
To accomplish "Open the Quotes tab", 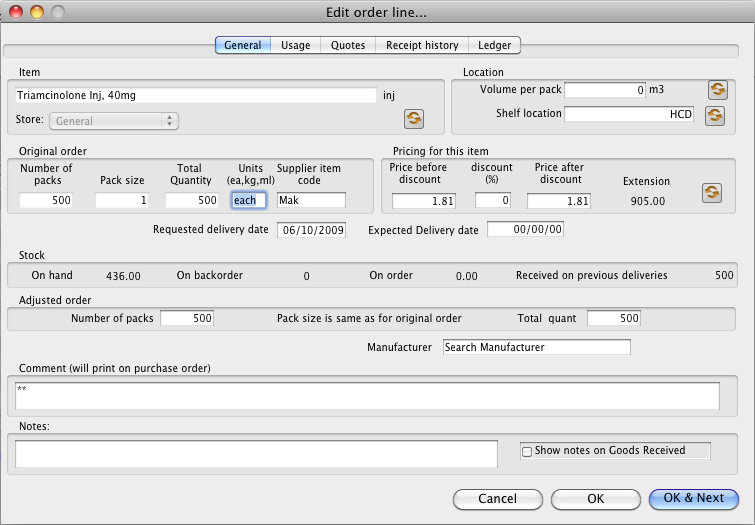I will (x=348, y=45).
